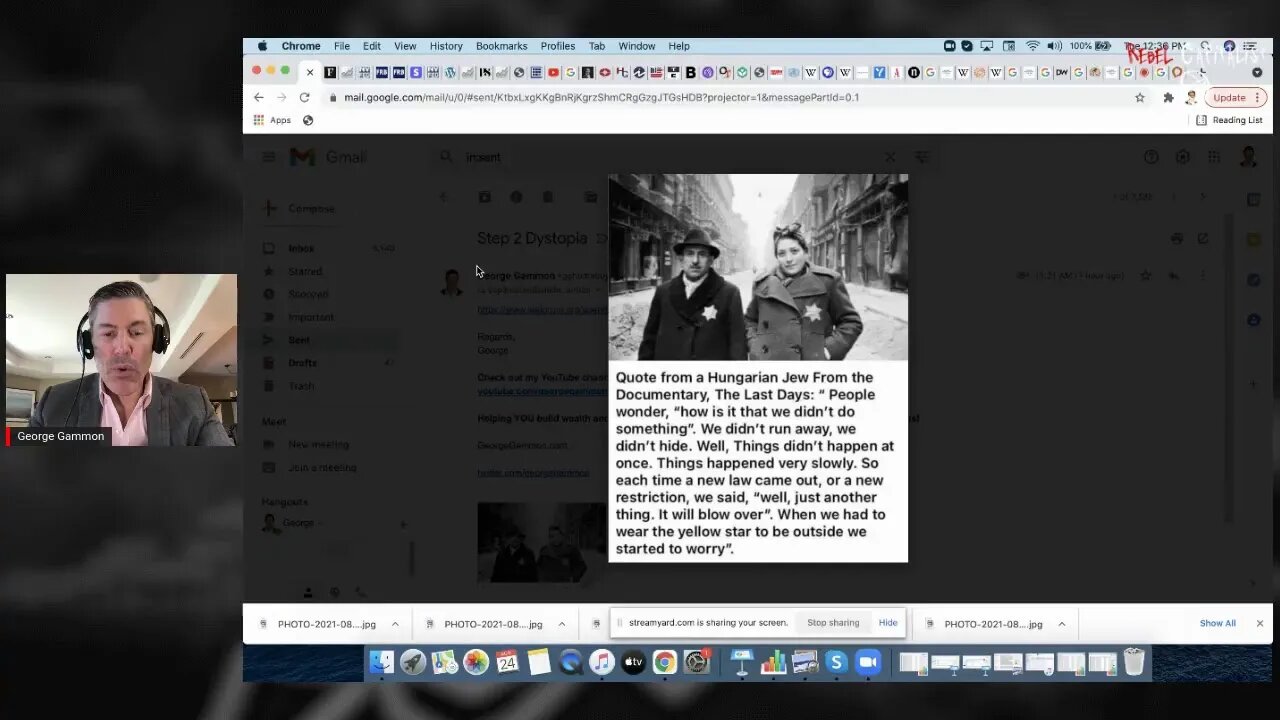Open Photos app in the Dock
Screen dimensions: 1280x720
pos(476,662)
